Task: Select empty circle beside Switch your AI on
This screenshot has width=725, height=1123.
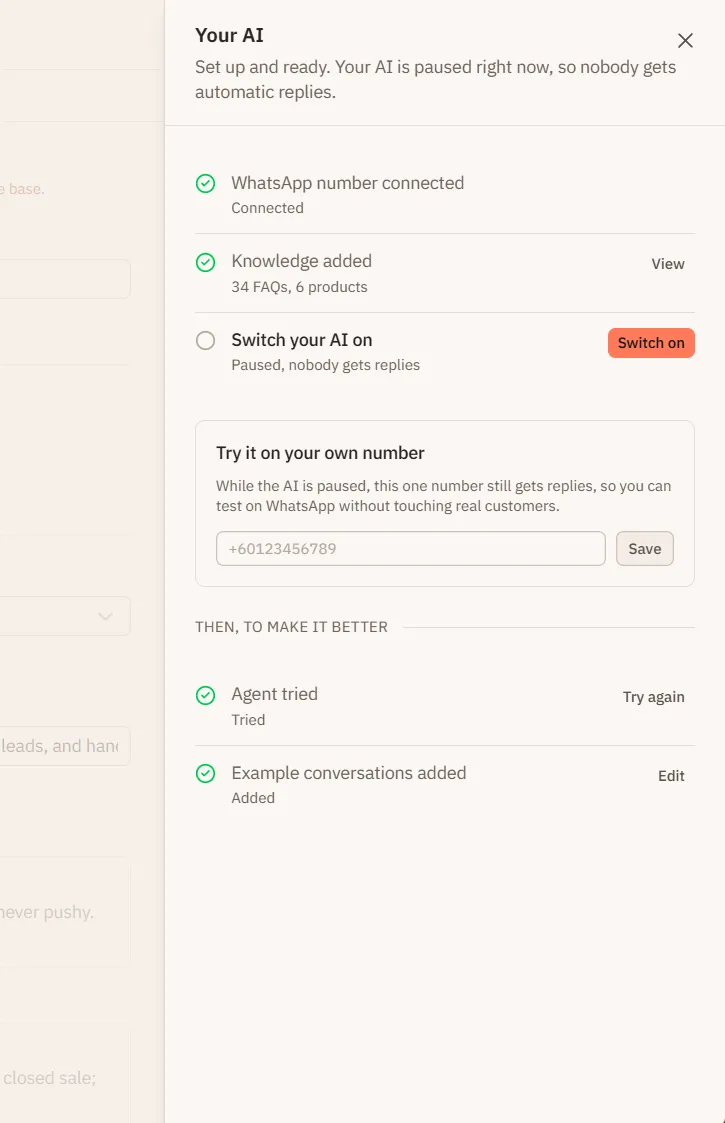Action: [206, 340]
